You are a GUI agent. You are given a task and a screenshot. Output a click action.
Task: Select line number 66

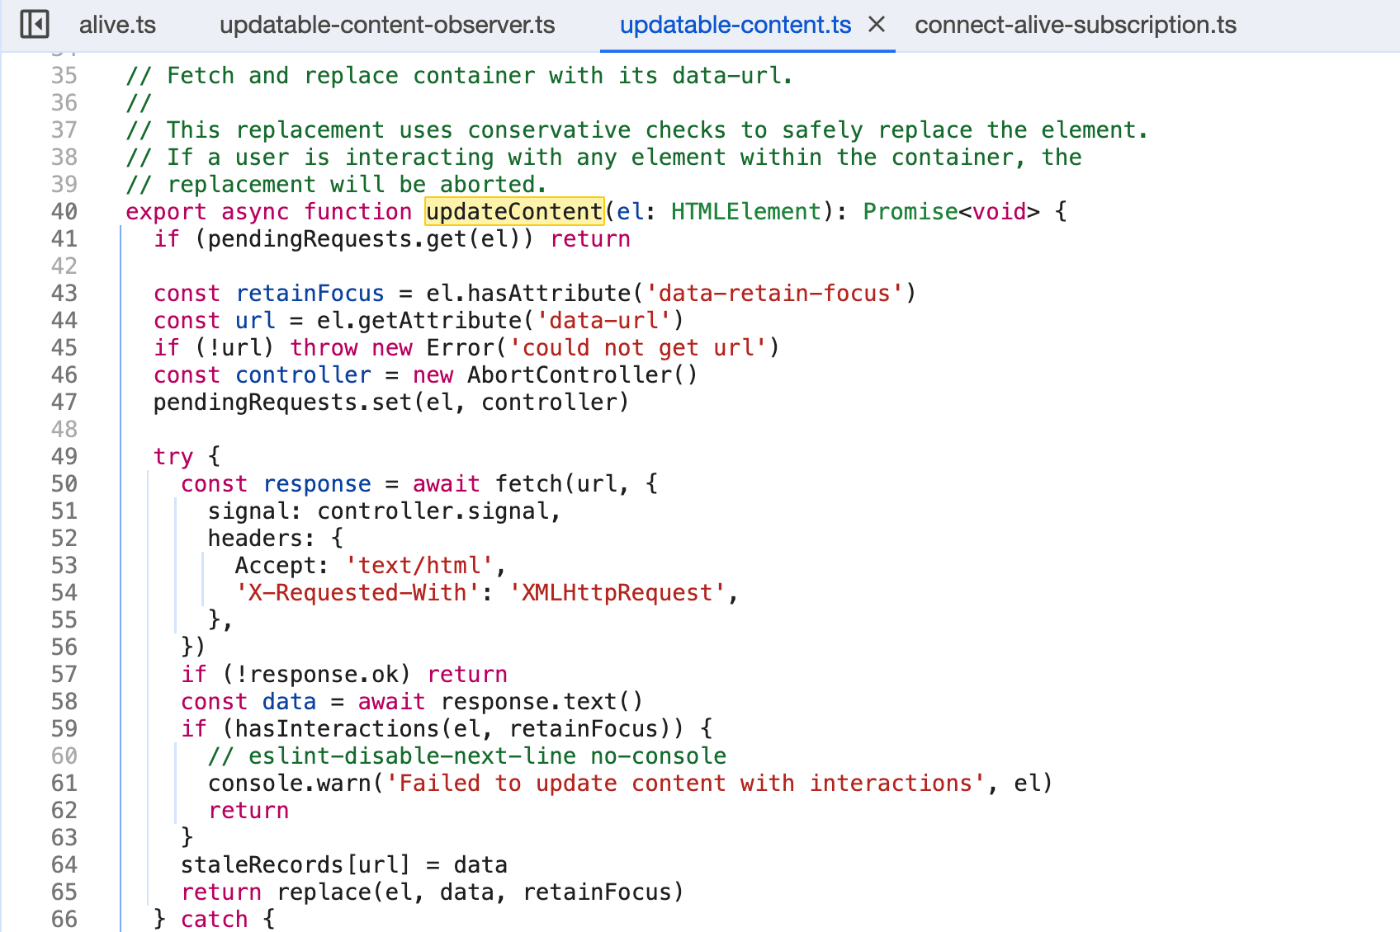(x=64, y=918)
